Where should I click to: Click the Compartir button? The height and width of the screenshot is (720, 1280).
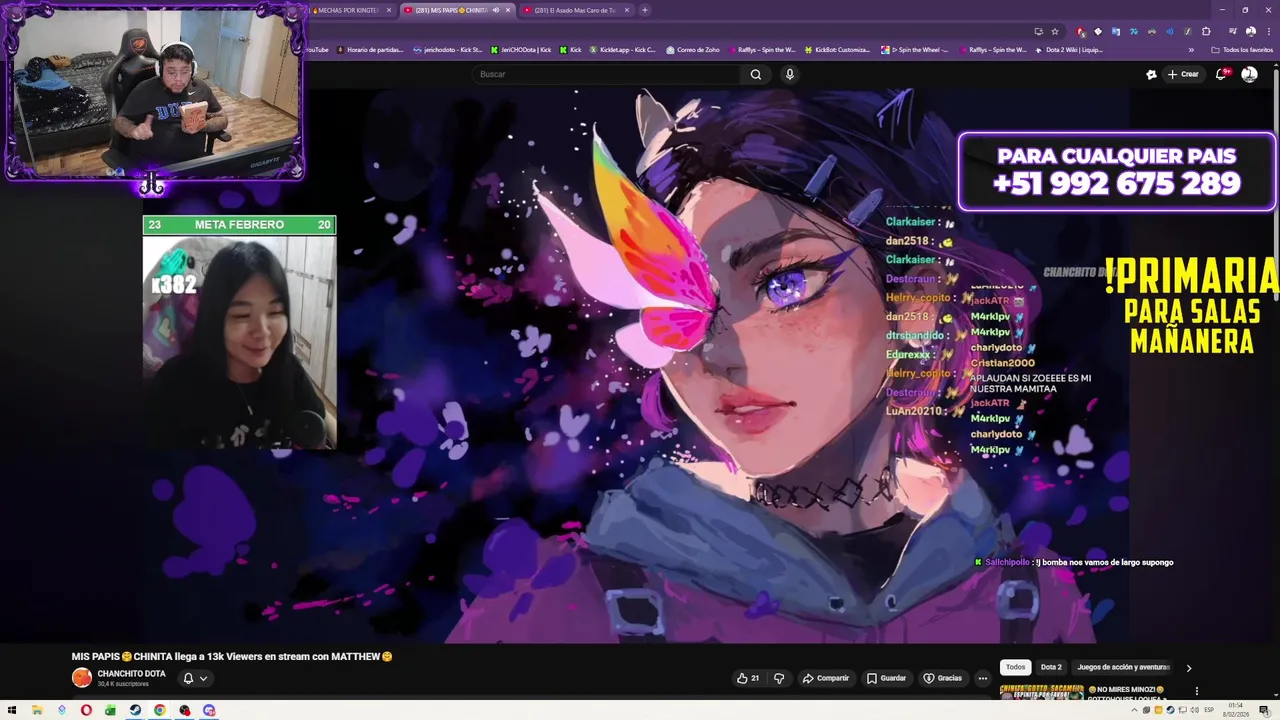(x=826, y=678)
